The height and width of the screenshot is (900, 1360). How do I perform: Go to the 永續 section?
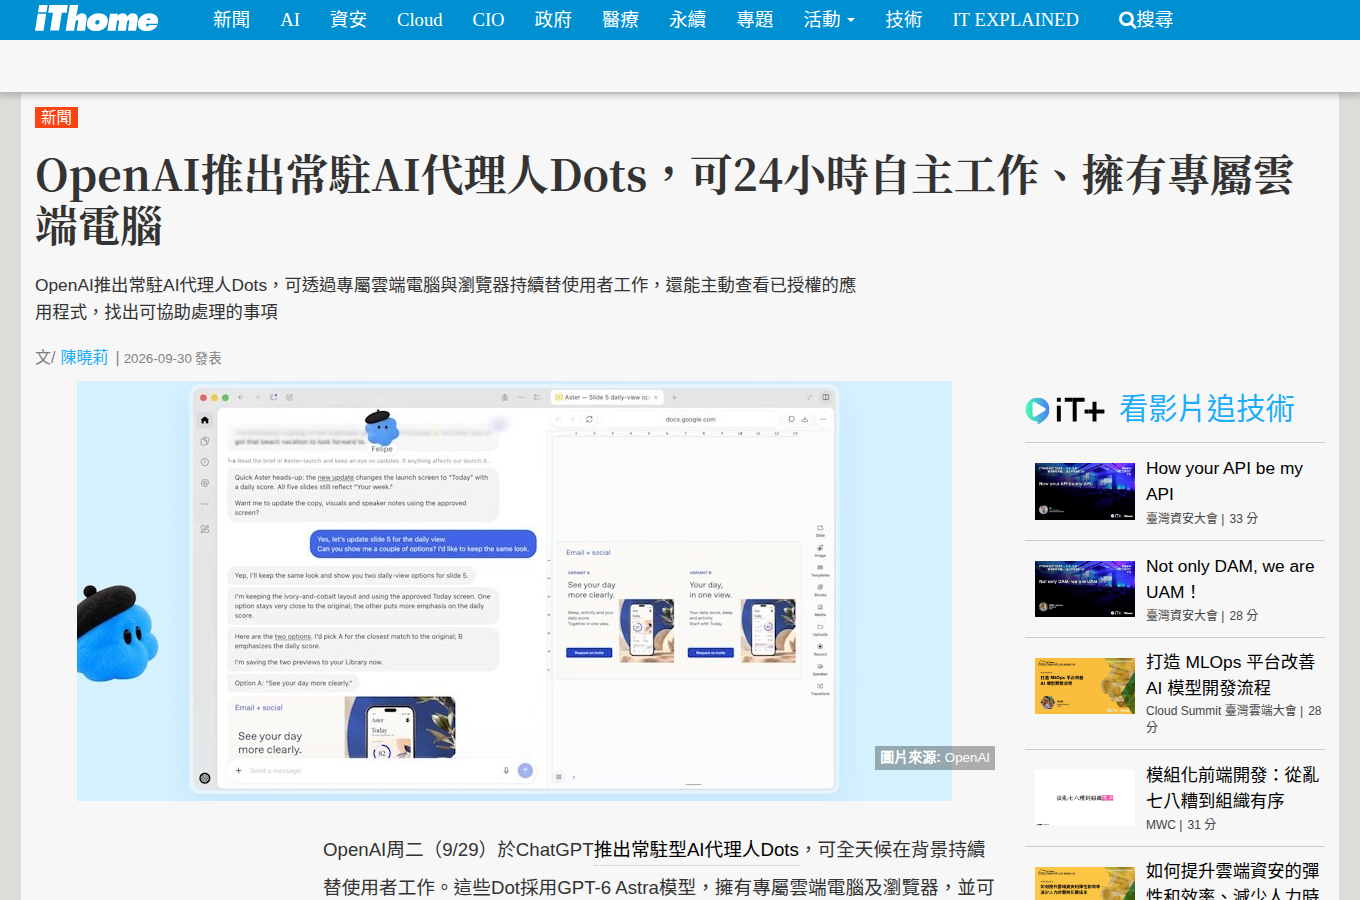click(x=687, y=20)
